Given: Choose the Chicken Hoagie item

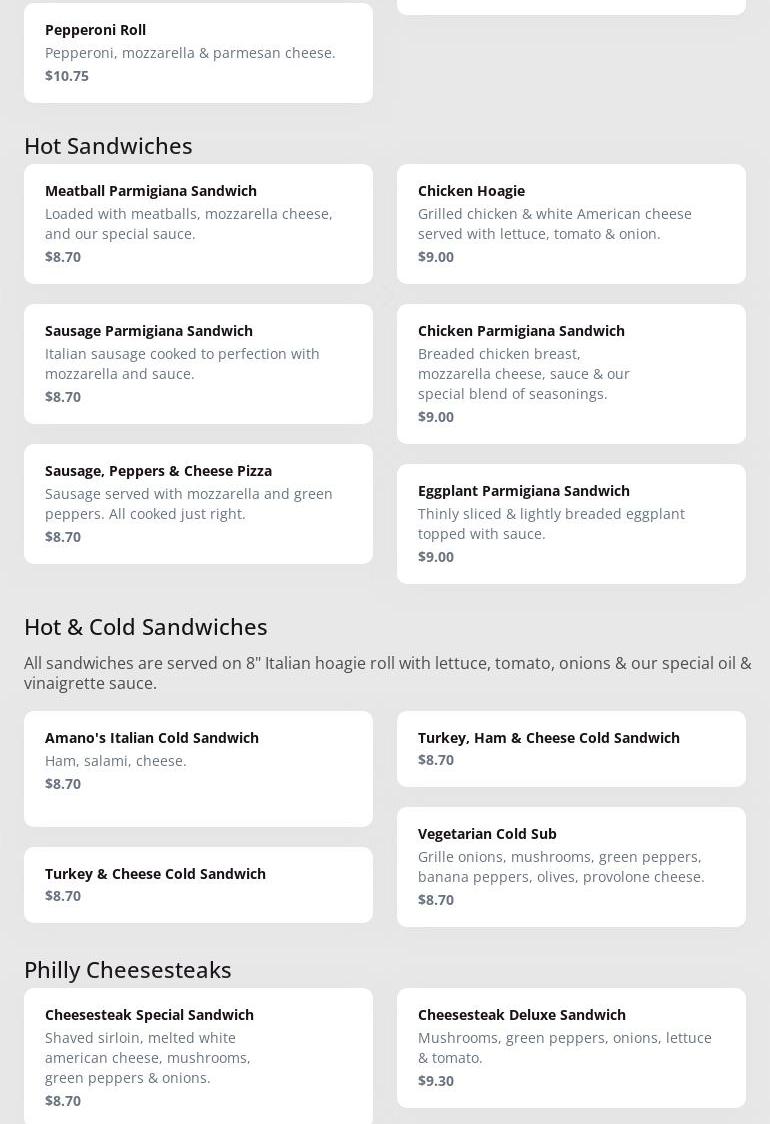Looking at the screenshot, I should 571,223.
